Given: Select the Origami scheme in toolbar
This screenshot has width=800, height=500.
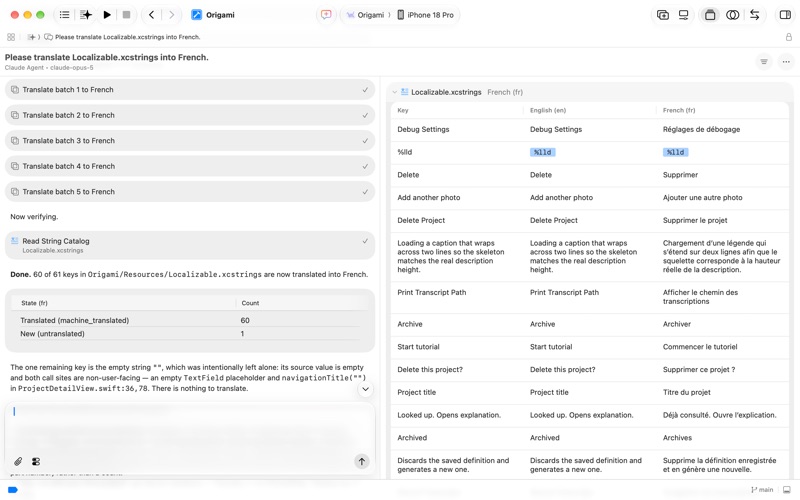Looking at the screenshot, I should point(365,15).
